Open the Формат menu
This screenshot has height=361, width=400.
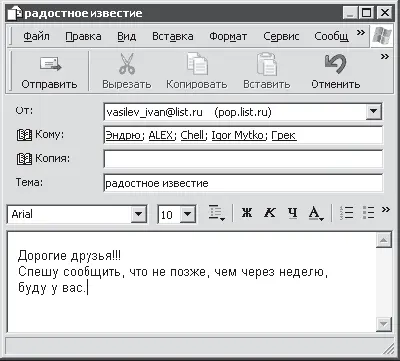pyautogui.click(x=228, y=36)
